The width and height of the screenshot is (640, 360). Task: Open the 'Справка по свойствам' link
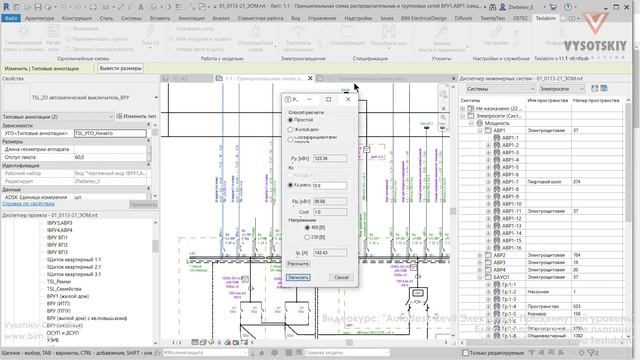[x=28, y=204]
